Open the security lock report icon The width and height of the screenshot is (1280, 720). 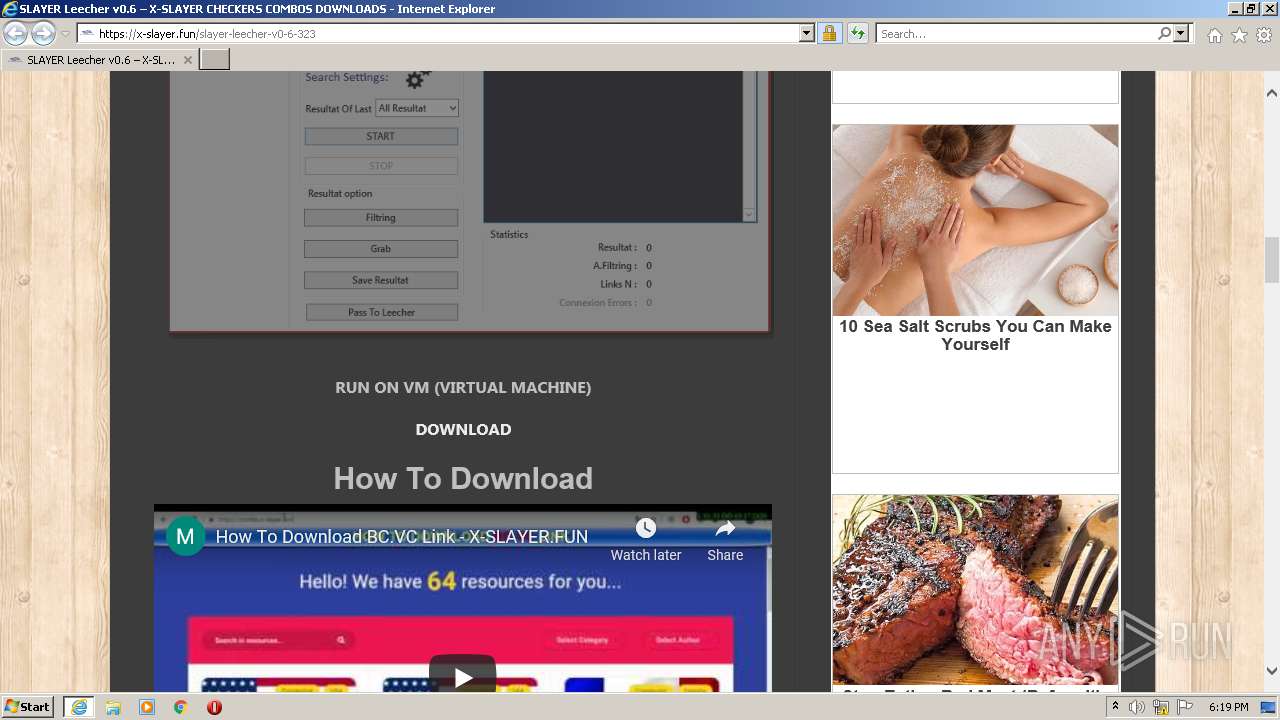[829, 33]
